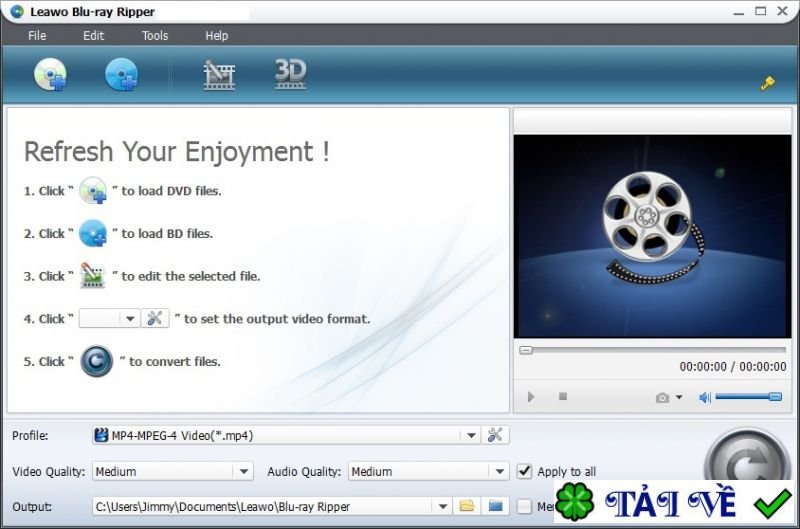
Task: Close the Leawo Blu-ray Ripper window
Action: (782, 11)
